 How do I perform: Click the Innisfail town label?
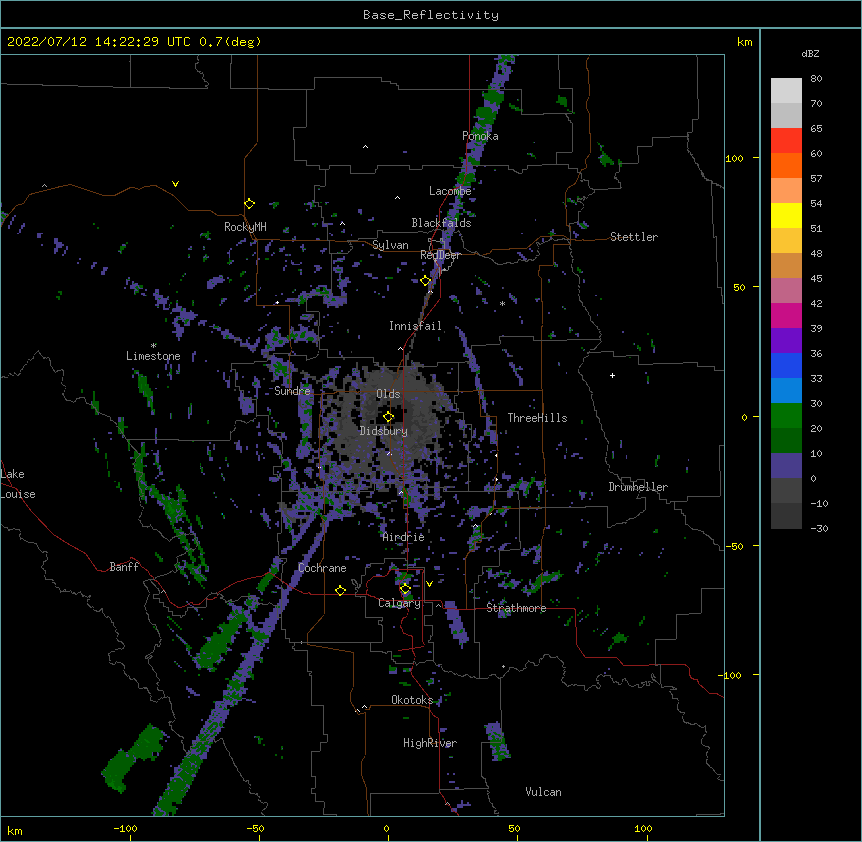coord(415,326)
